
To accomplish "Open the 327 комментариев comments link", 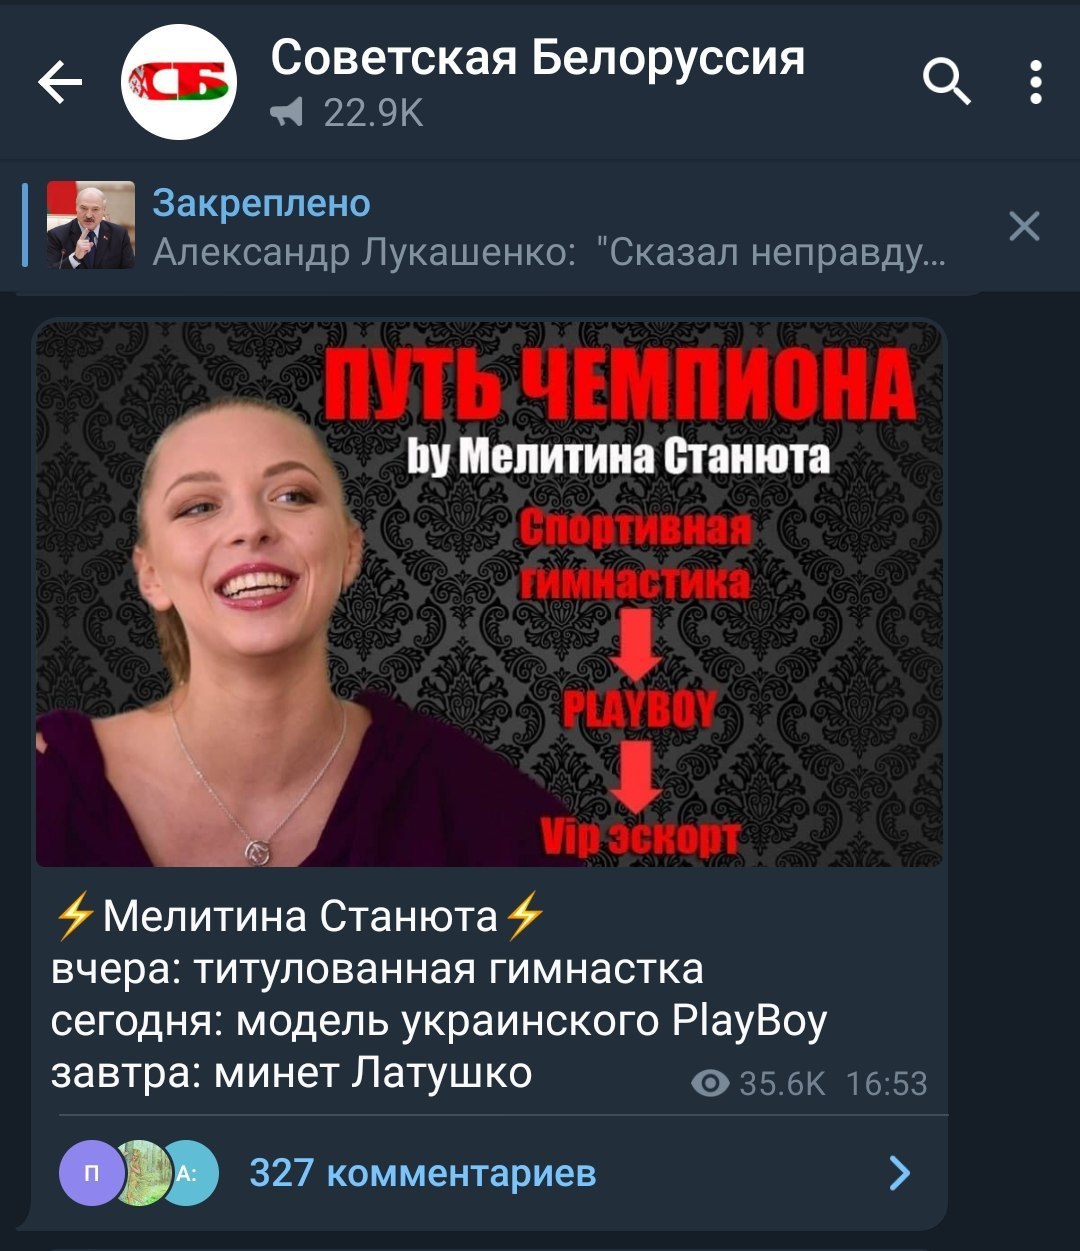I will point(423,1172).
